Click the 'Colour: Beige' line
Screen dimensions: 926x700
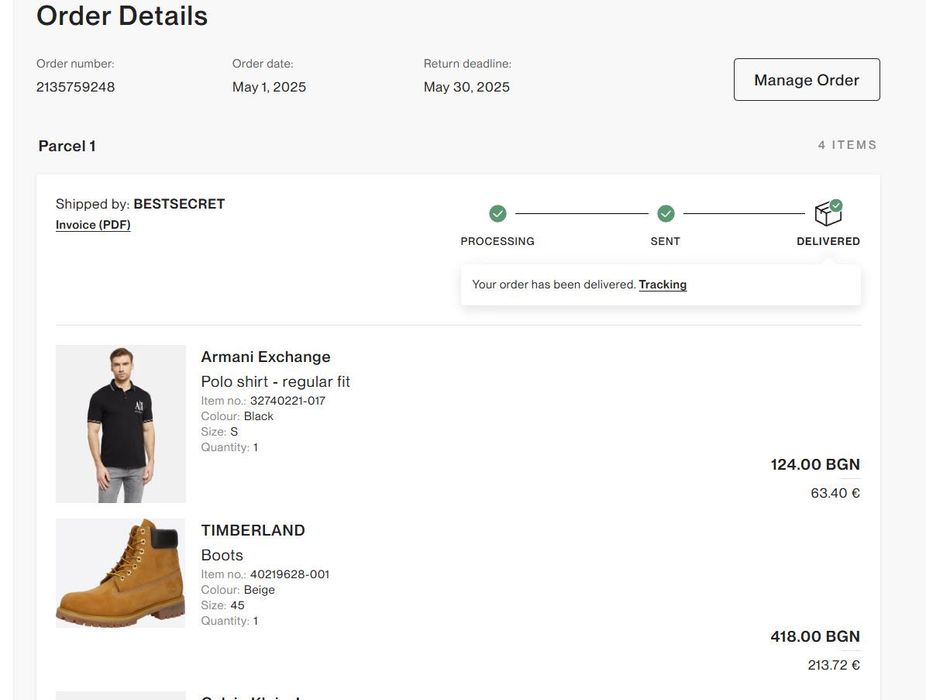click(237, 590)
